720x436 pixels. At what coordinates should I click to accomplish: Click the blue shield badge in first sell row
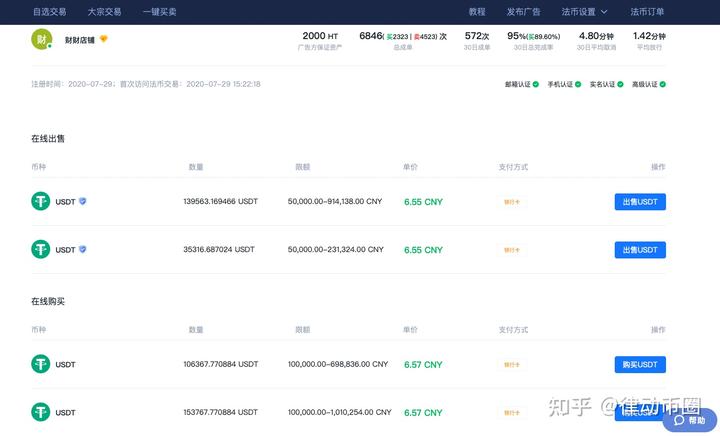[83, 201]
